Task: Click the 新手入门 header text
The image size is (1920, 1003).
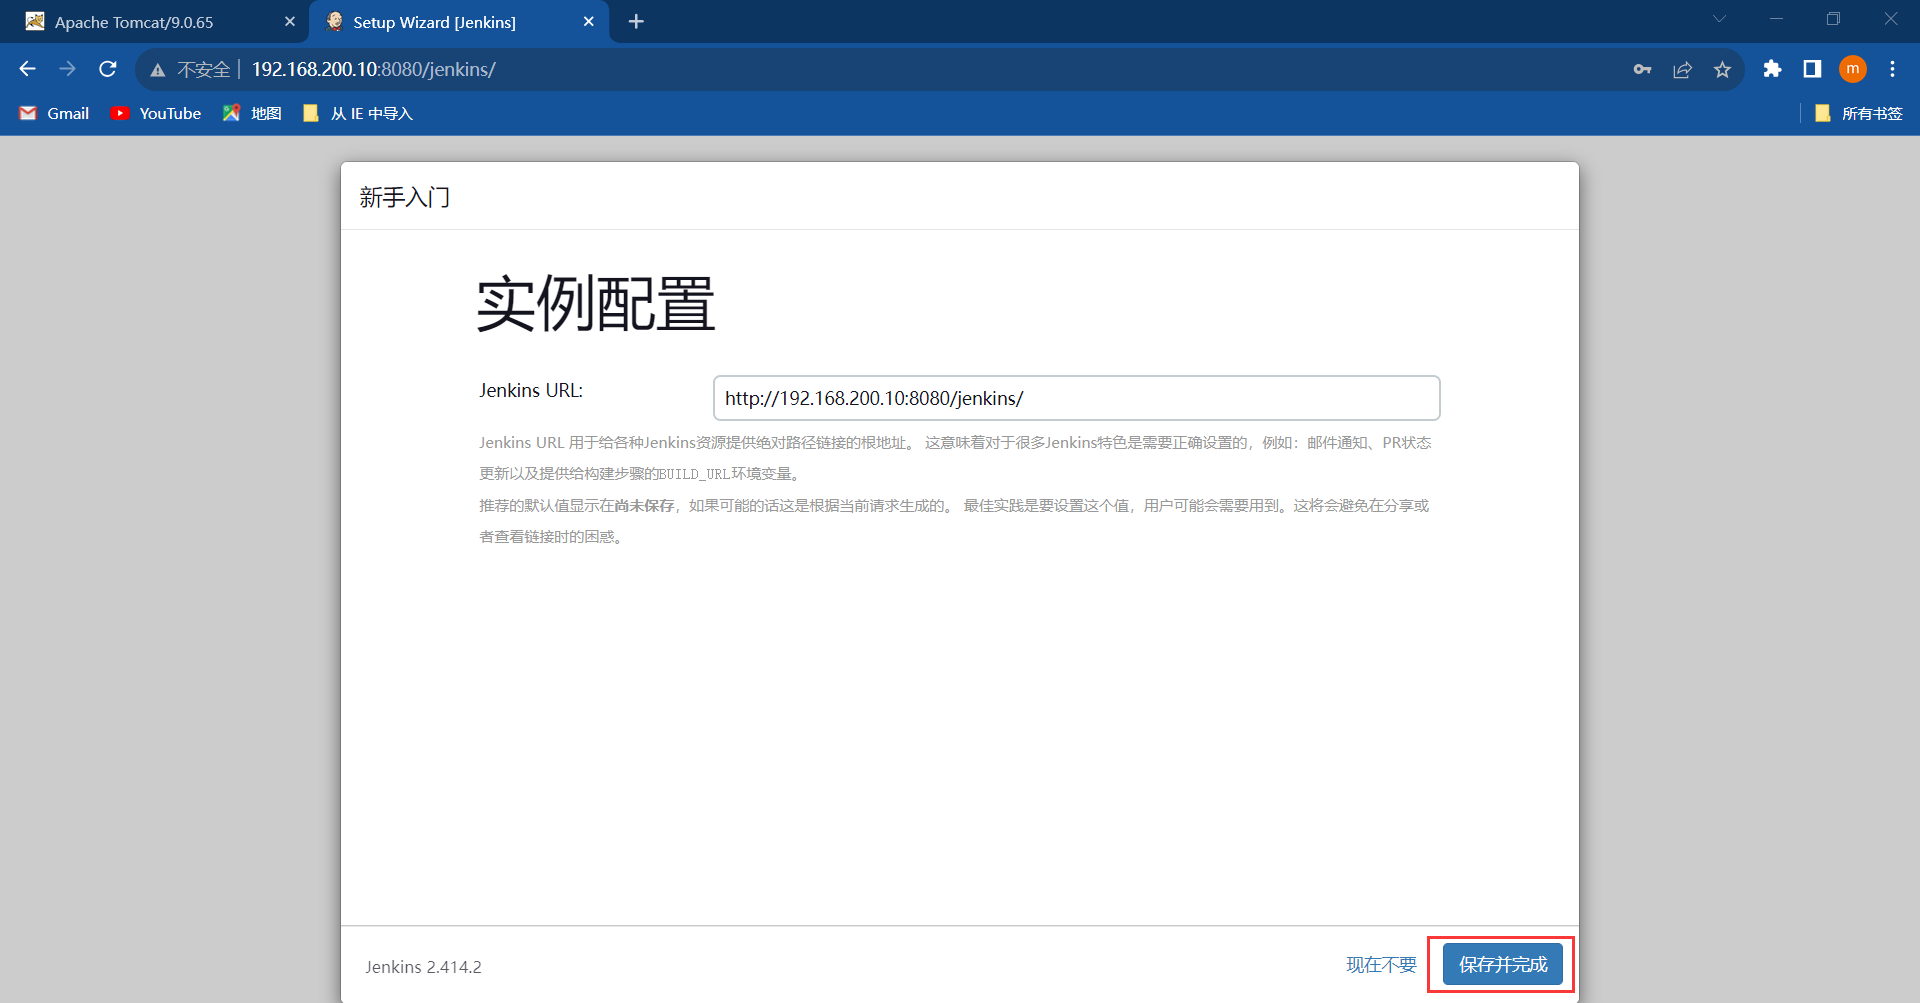Action: coord(405,197)
